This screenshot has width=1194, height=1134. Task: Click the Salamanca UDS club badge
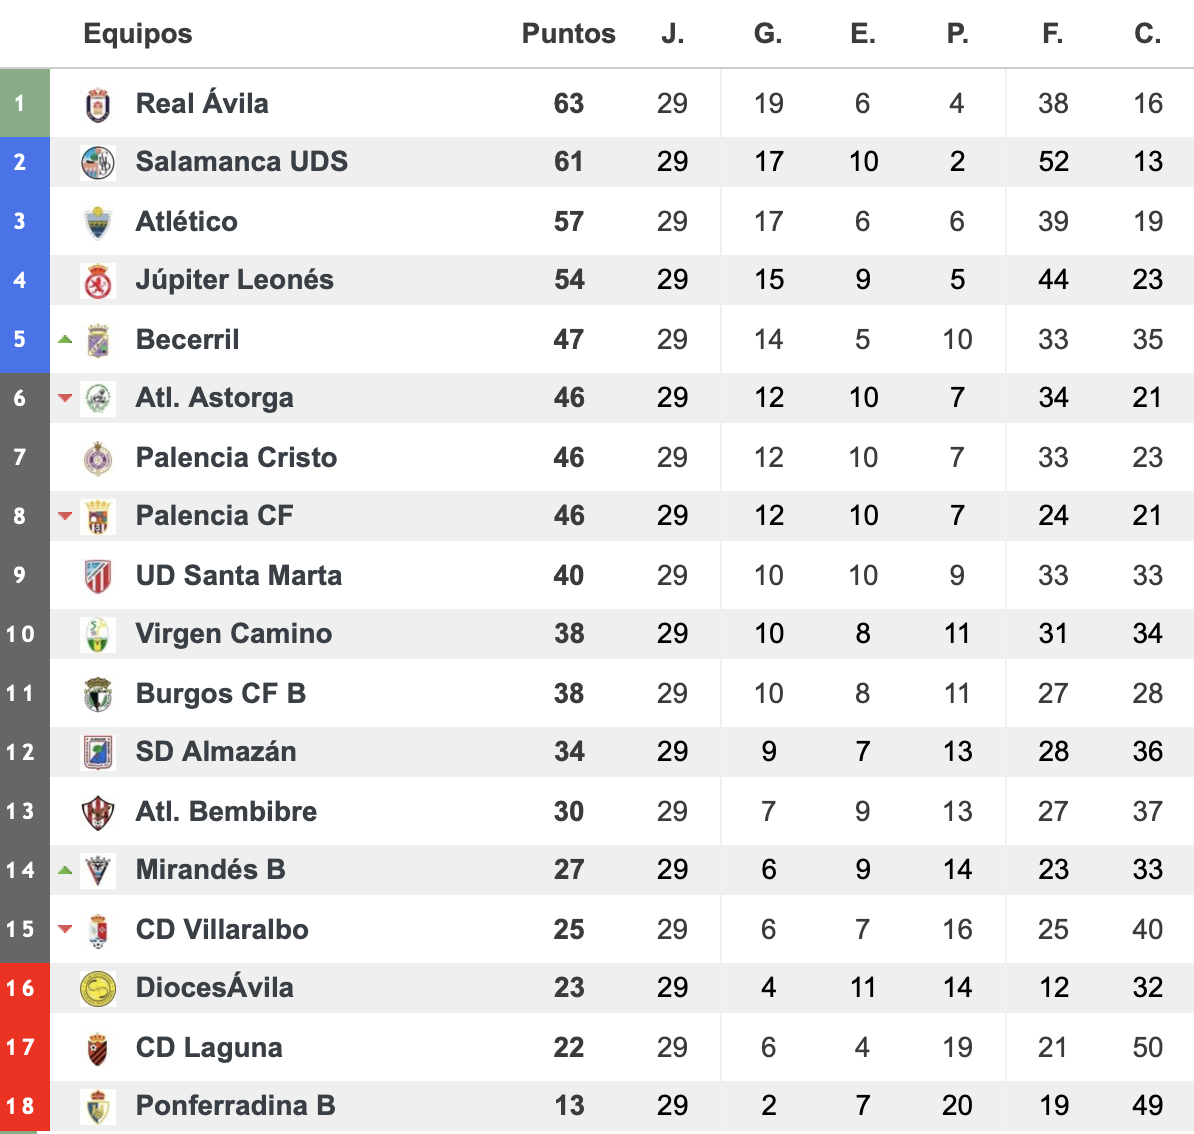98,162
